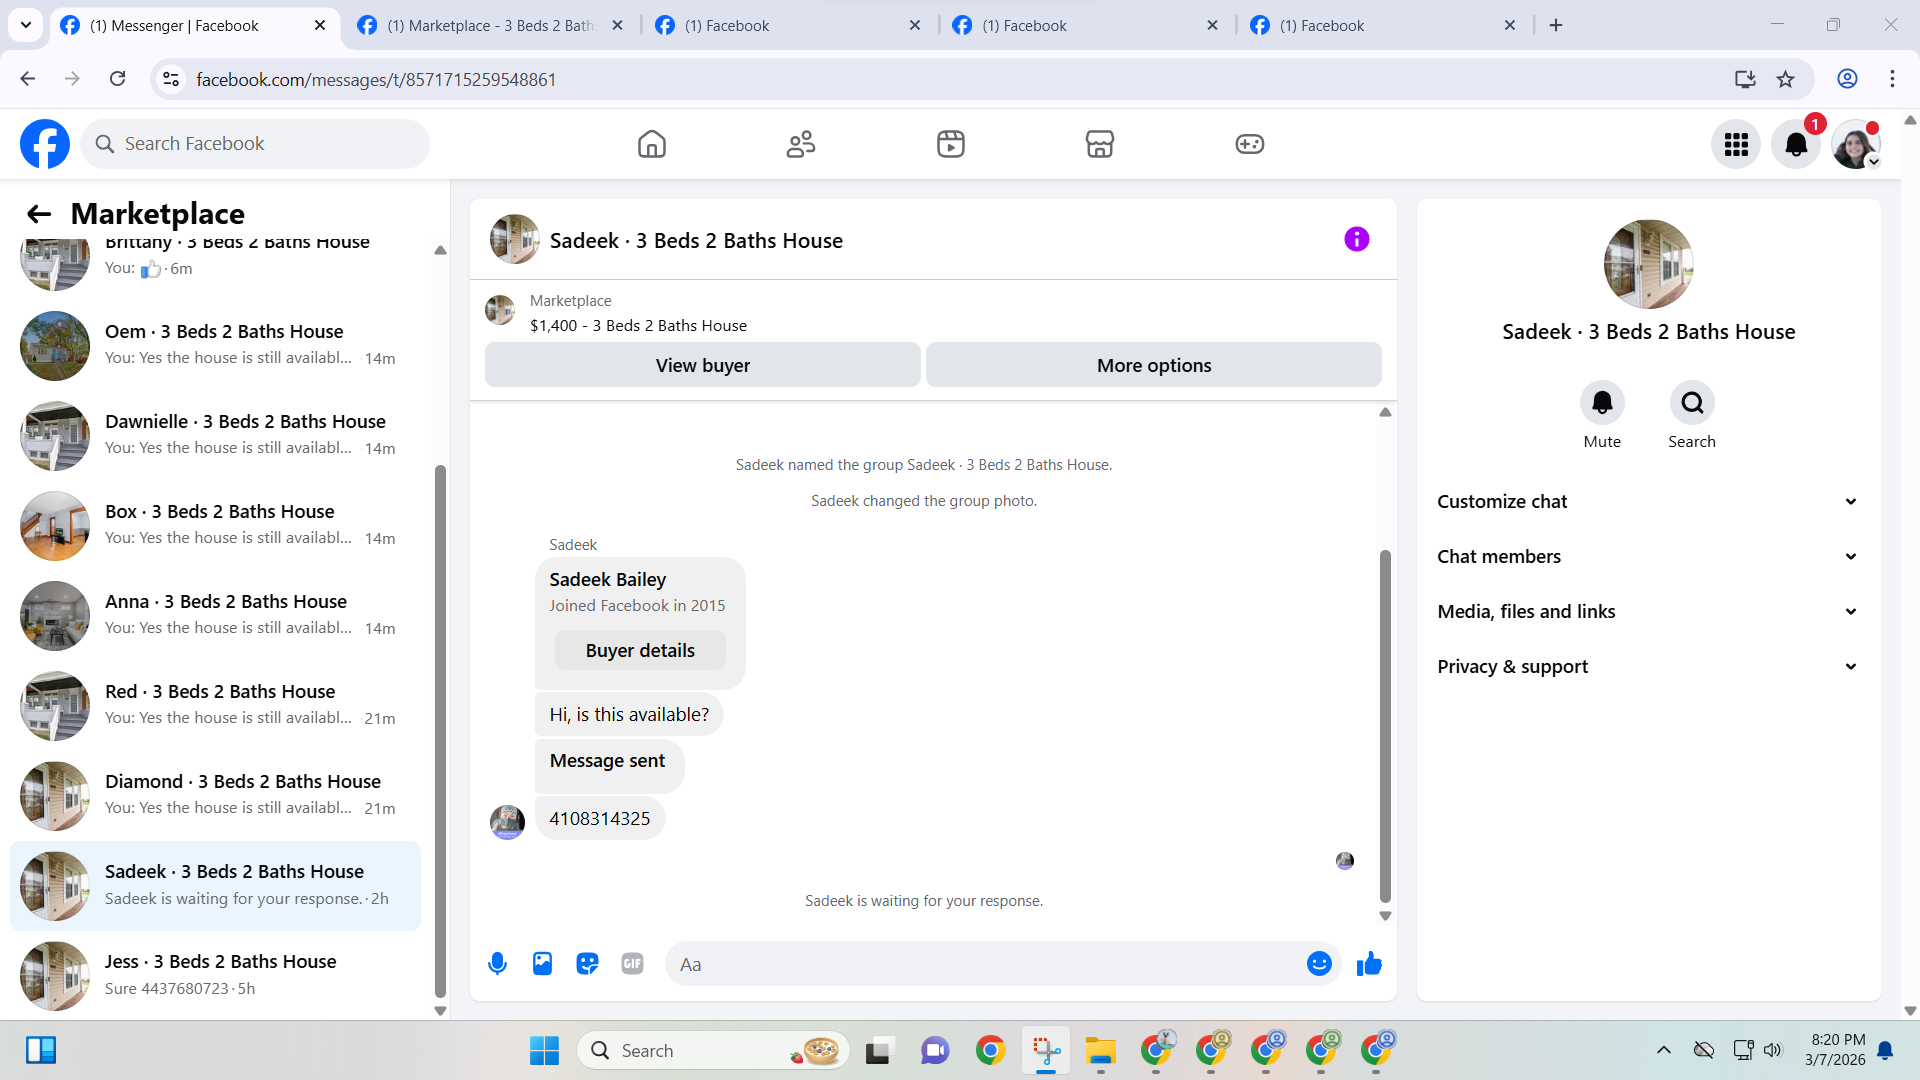
Task: Expand the Privacy & support section
Action: 1648,667
